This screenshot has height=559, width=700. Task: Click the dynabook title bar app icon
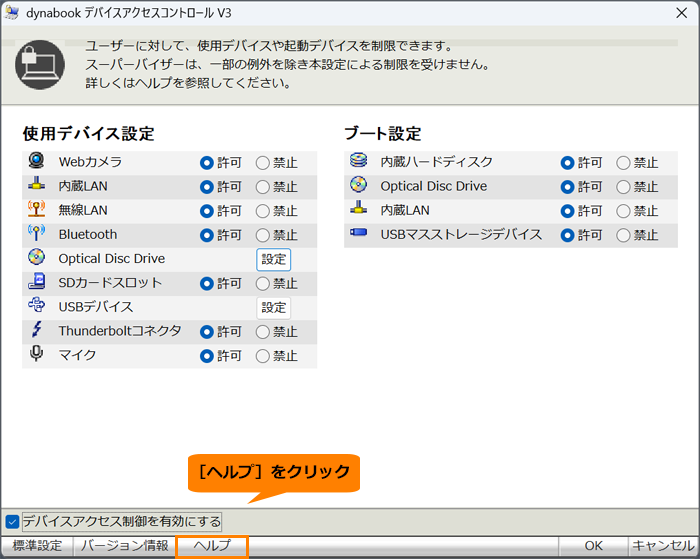tap(12, 13)
